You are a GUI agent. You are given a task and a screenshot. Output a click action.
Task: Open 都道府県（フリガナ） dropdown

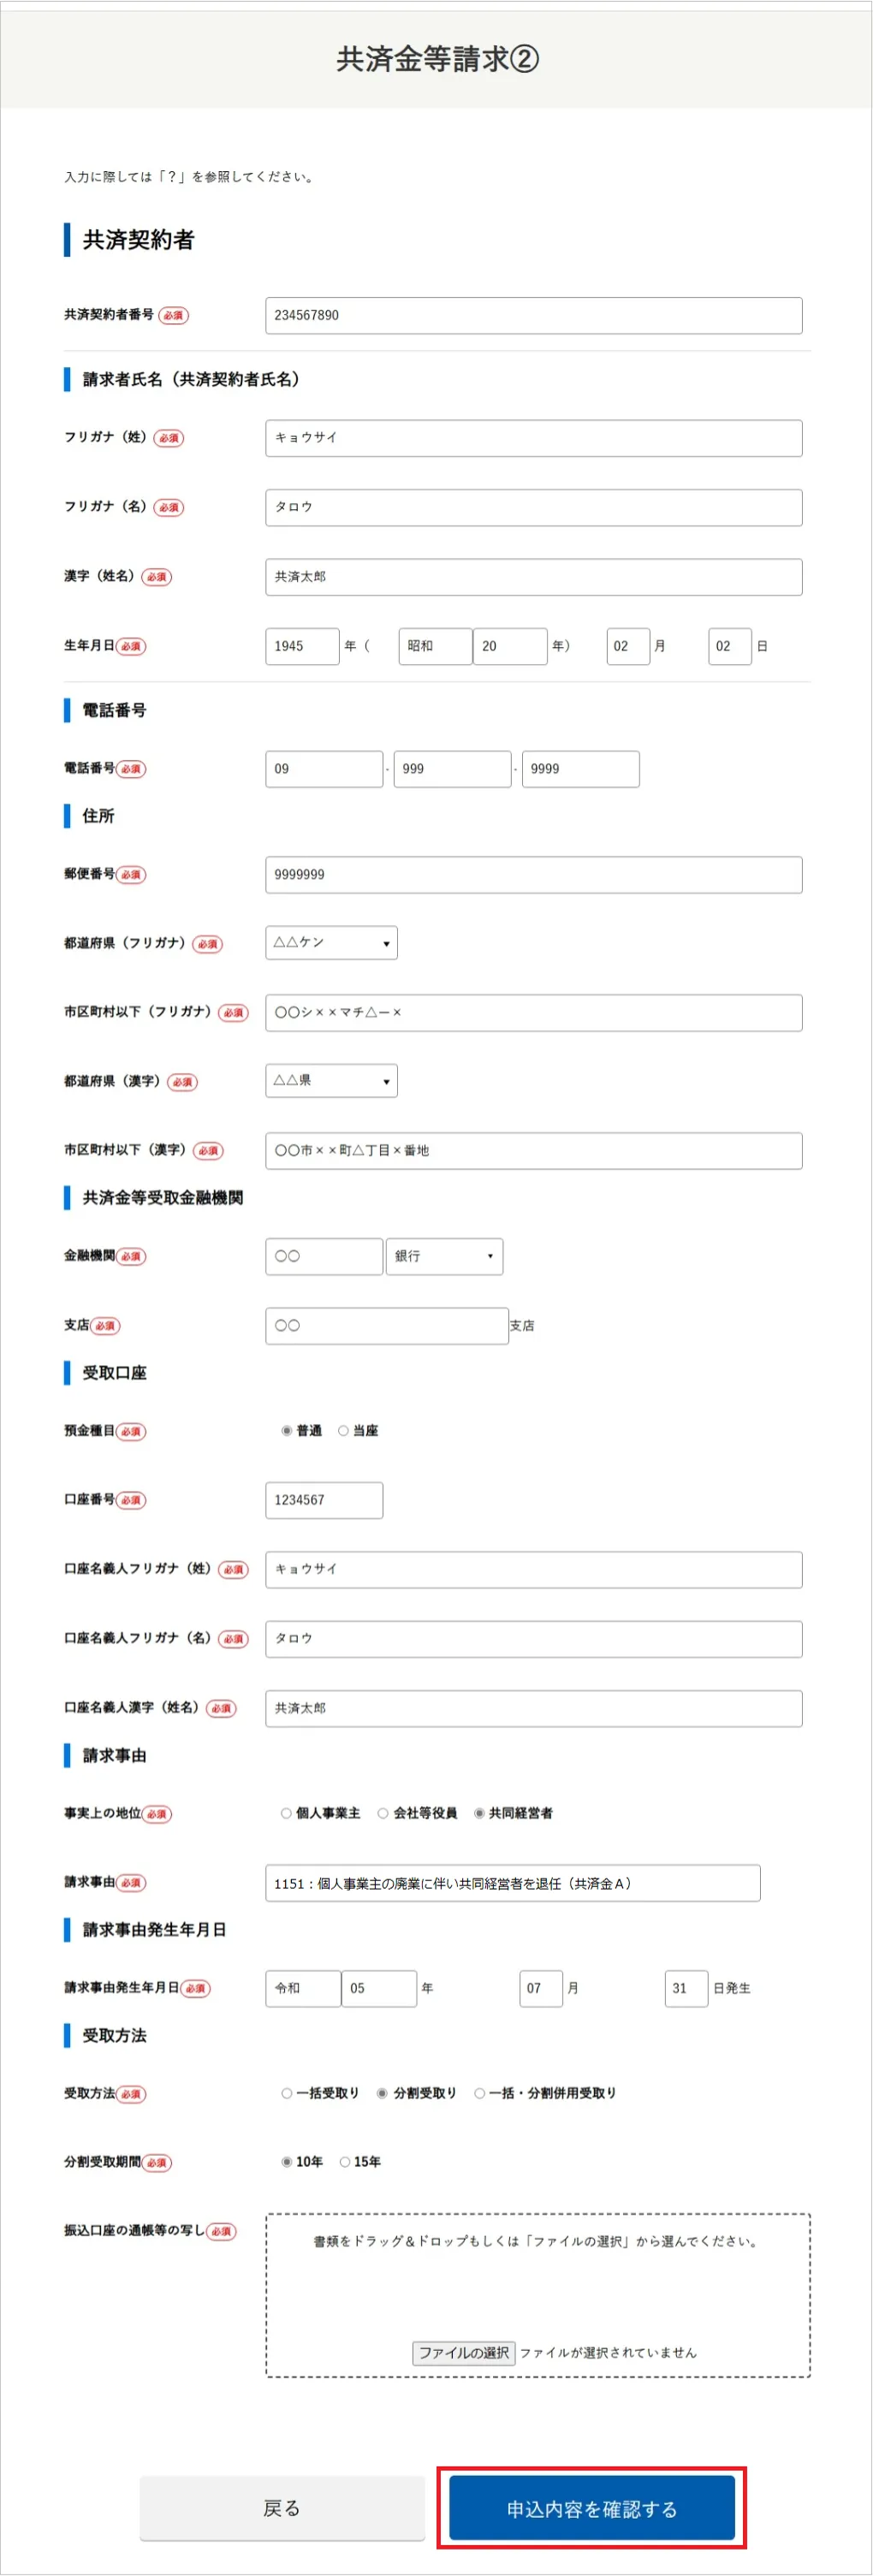tap(331, 943)
